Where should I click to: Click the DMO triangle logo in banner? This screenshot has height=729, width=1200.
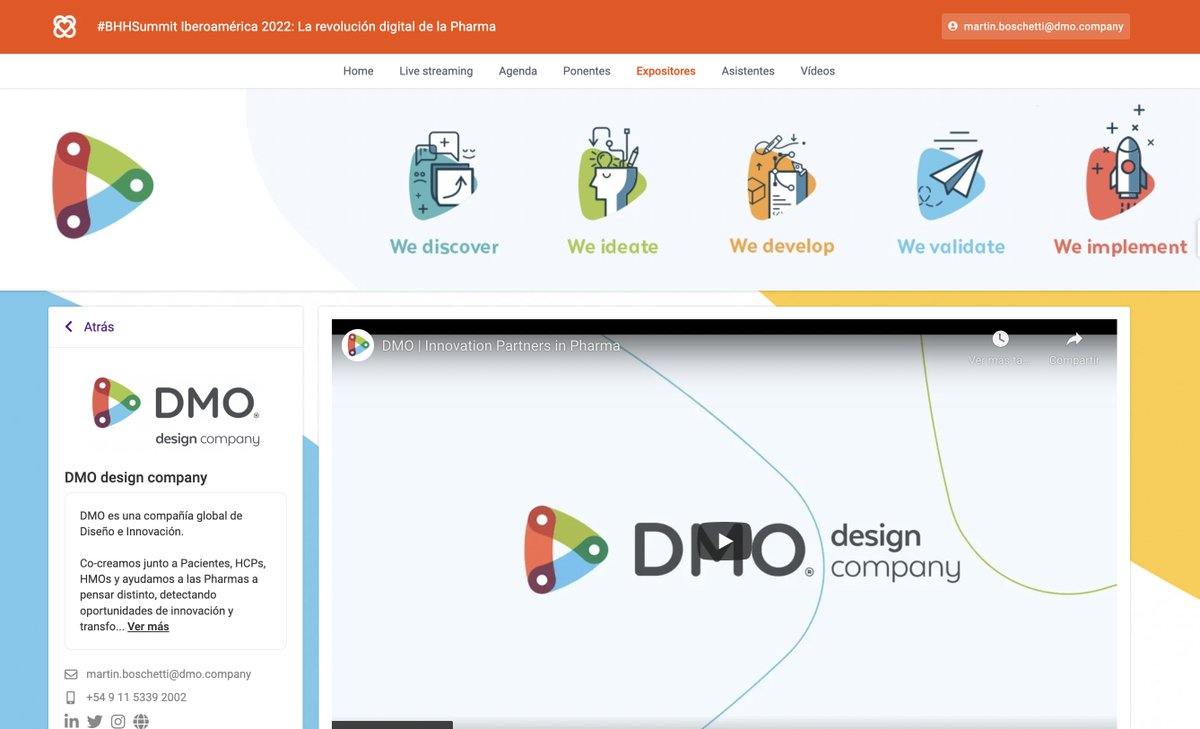(102, 185)
